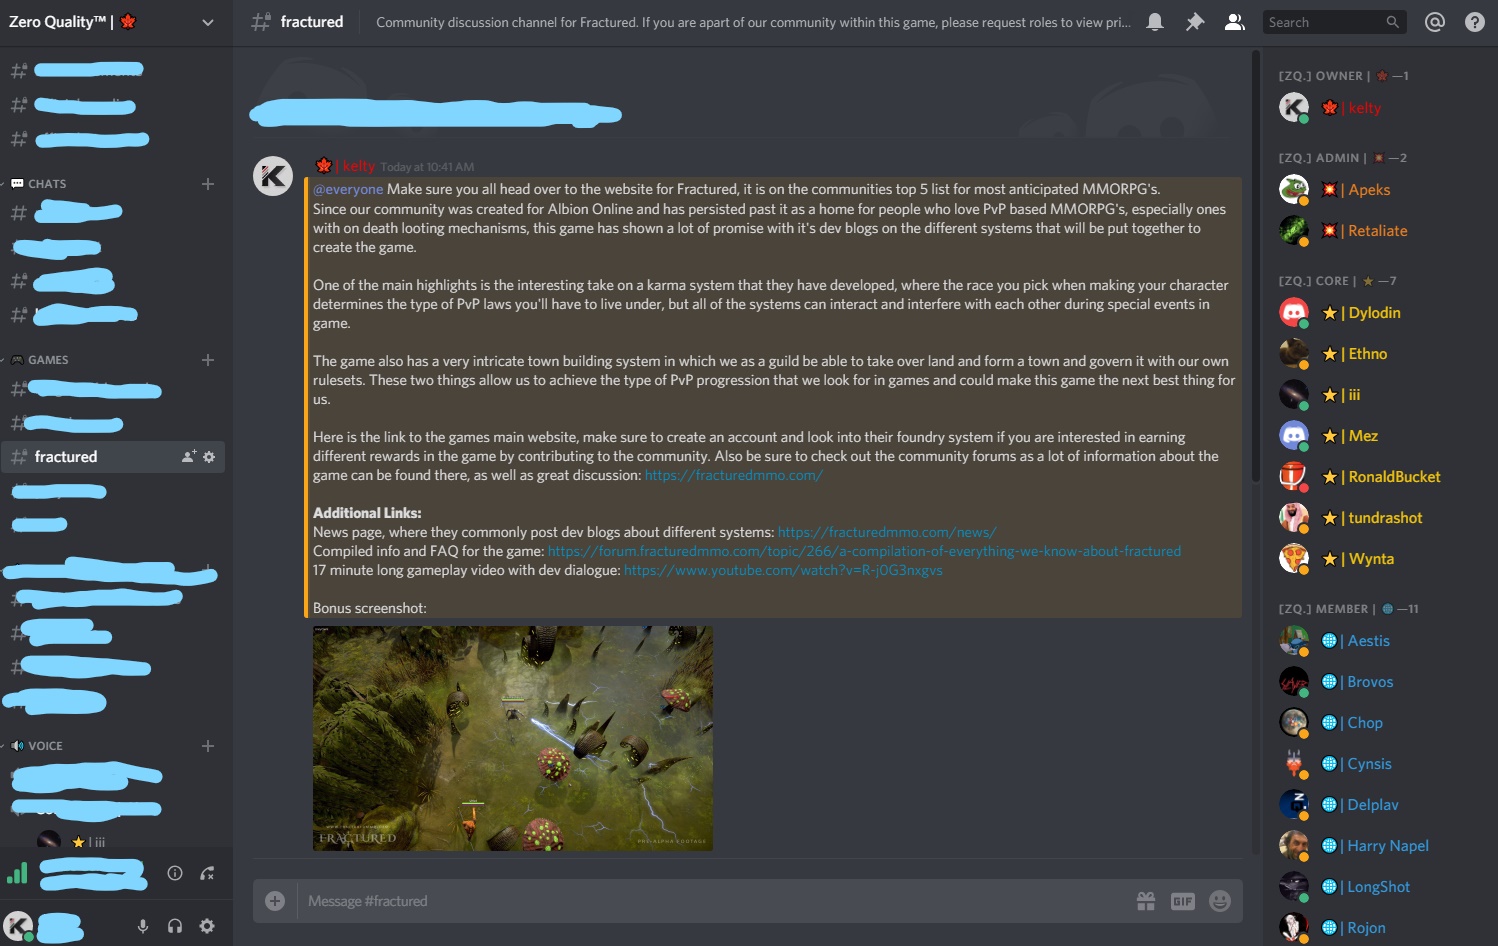This screenshot has width=1498, height=946.
Task: Open pinned messages icon
Action: coord(1195,22)
